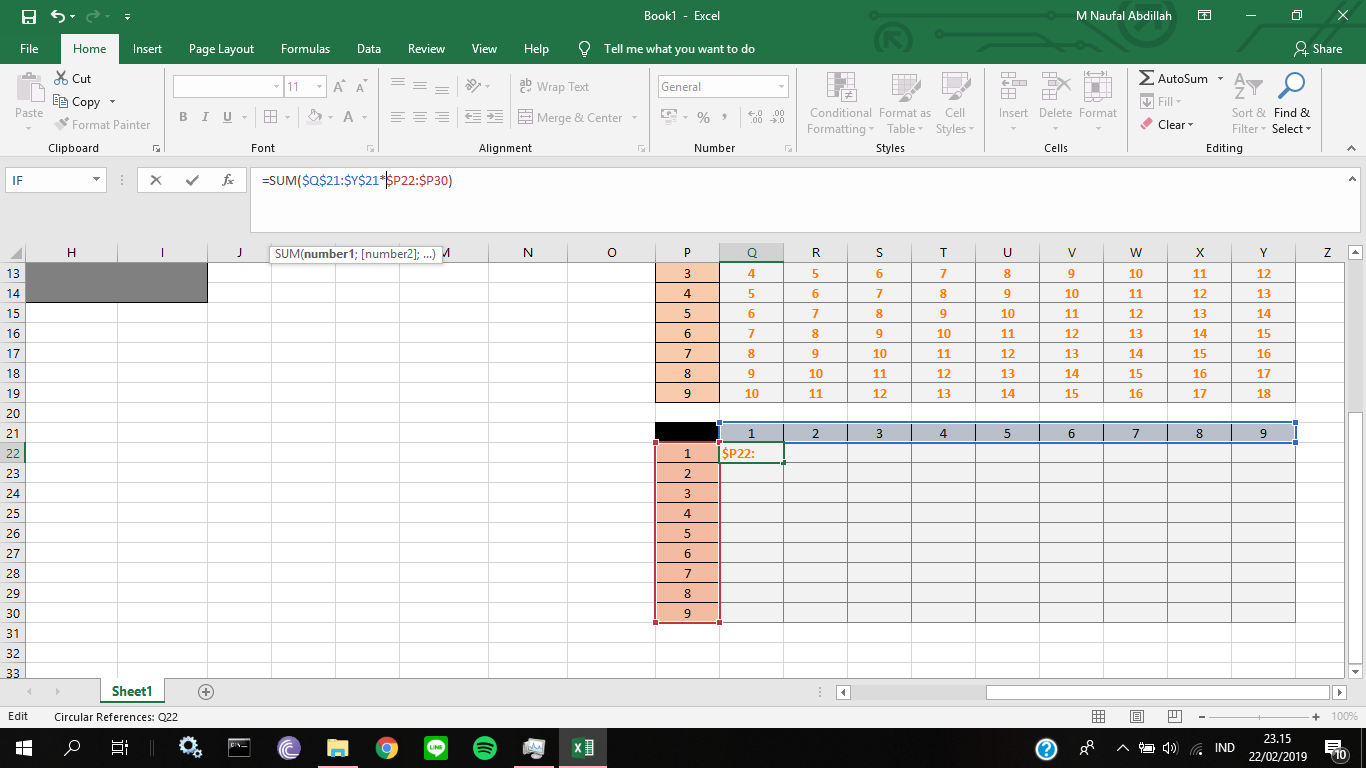Collapse the ribbon with the chevron
The width and height of the screenshot is (1366, 768).
coord(1350,148)
